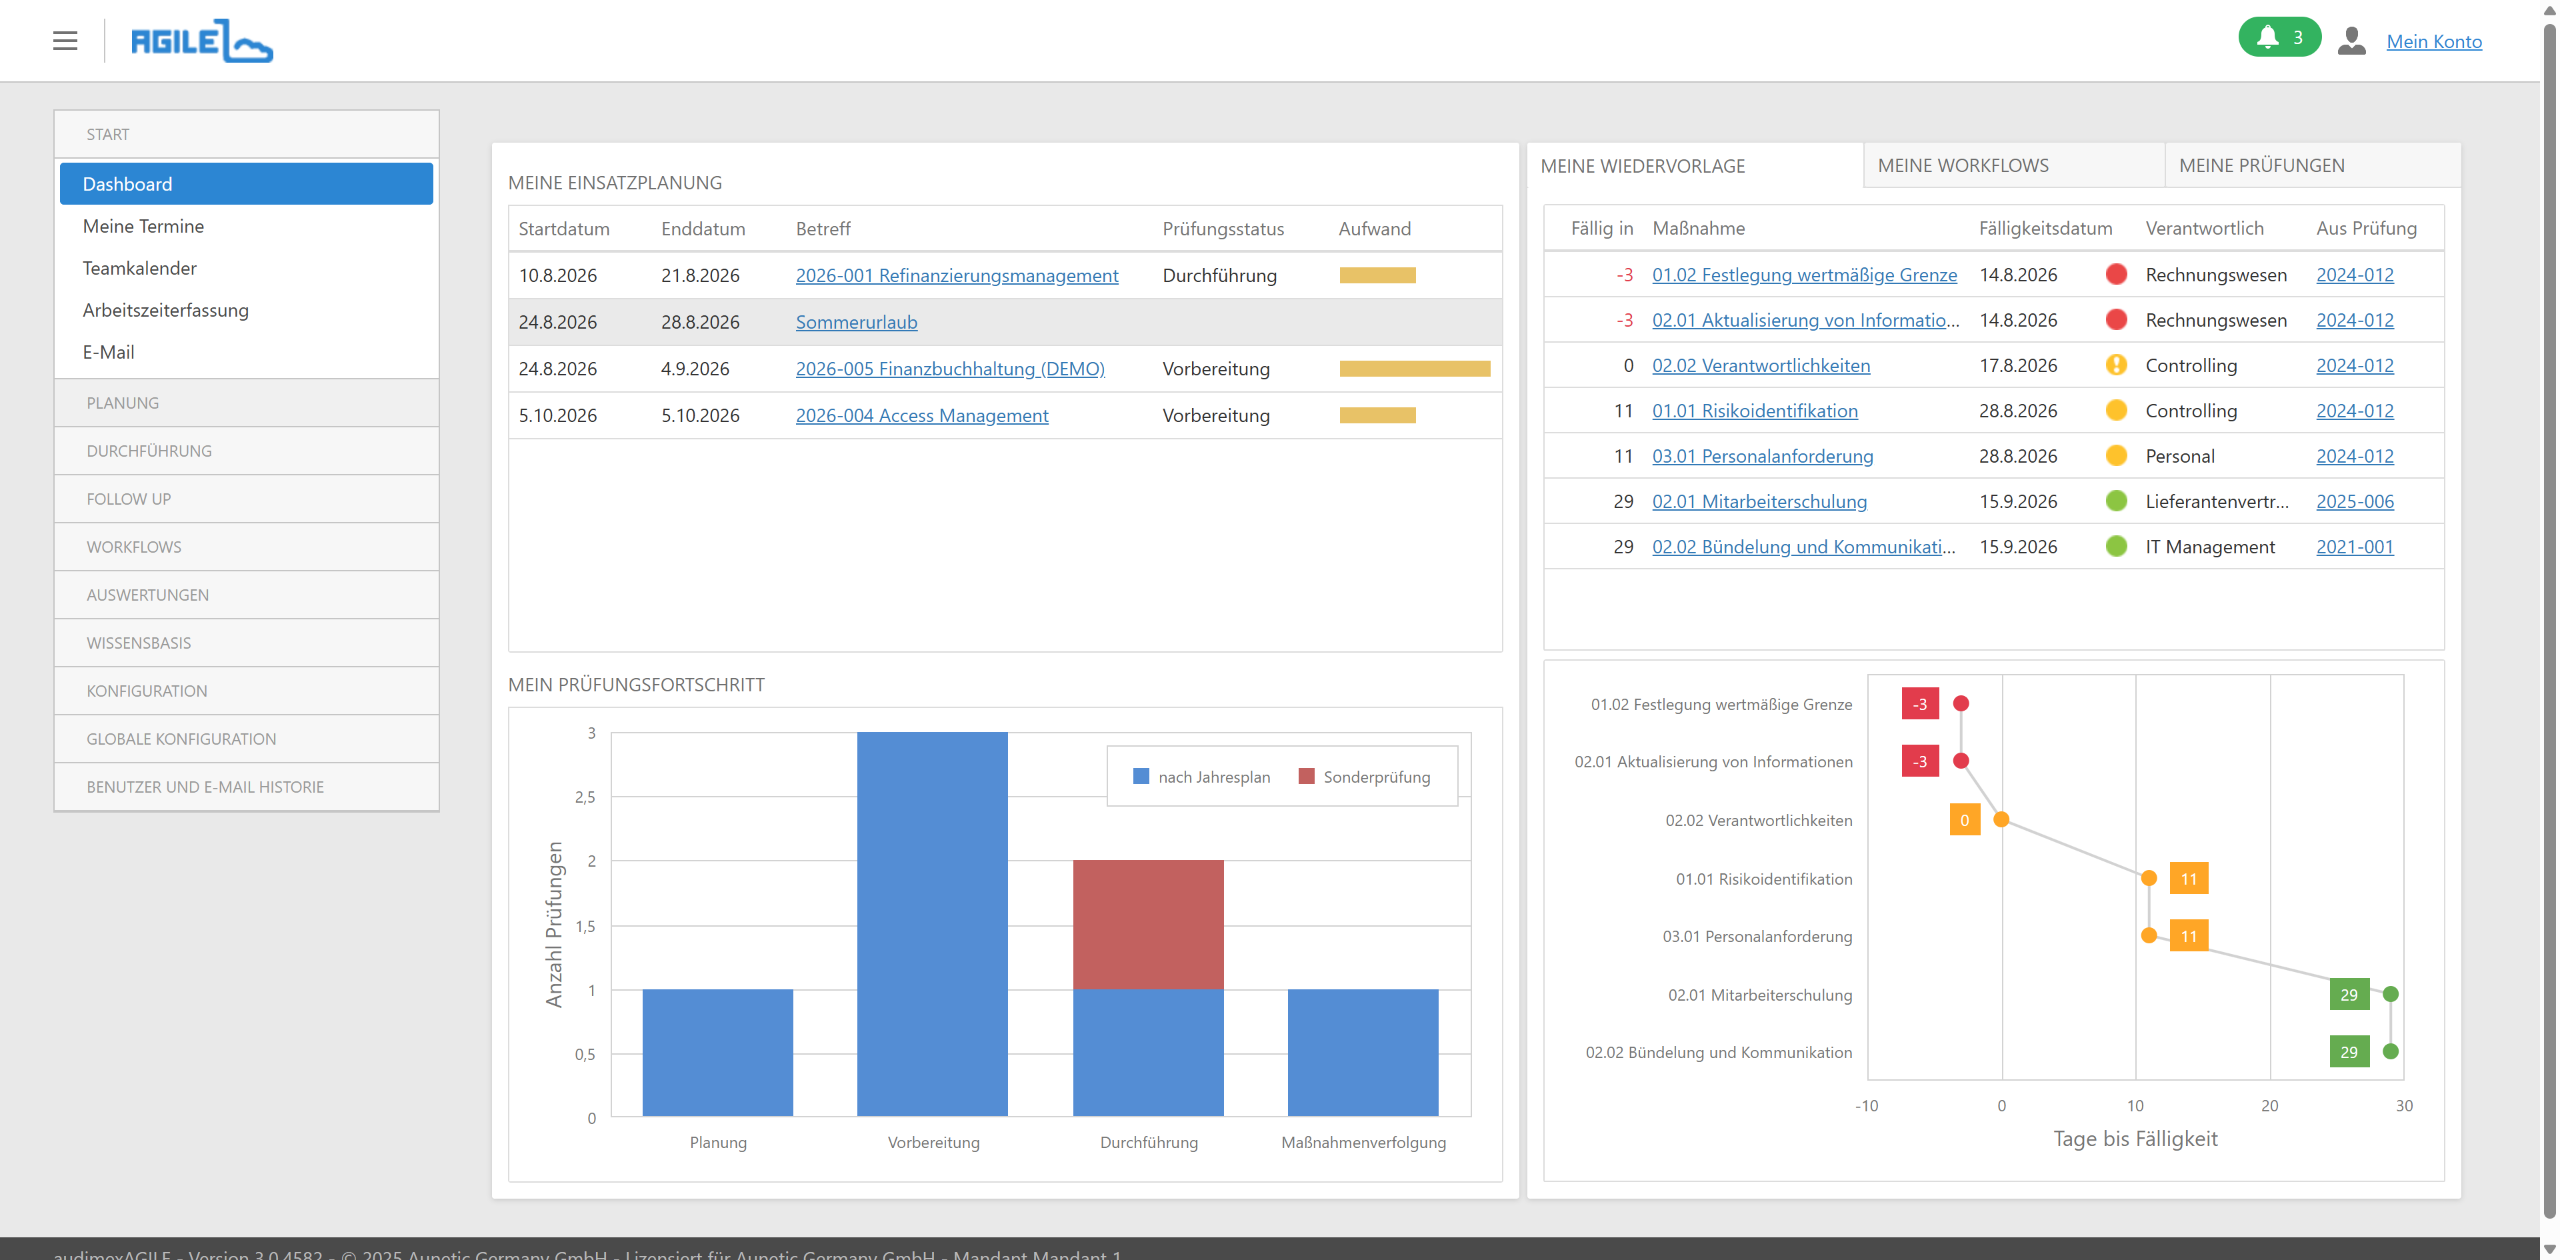The image size is (2560, 1260).
Task: Click the AGILE logo
Action: coord(201,41)
